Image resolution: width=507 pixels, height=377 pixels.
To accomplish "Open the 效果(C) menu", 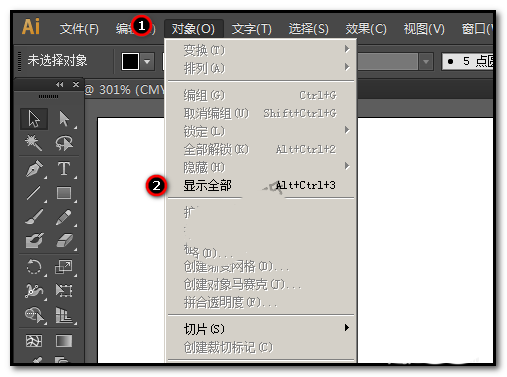I will (366, 29).
